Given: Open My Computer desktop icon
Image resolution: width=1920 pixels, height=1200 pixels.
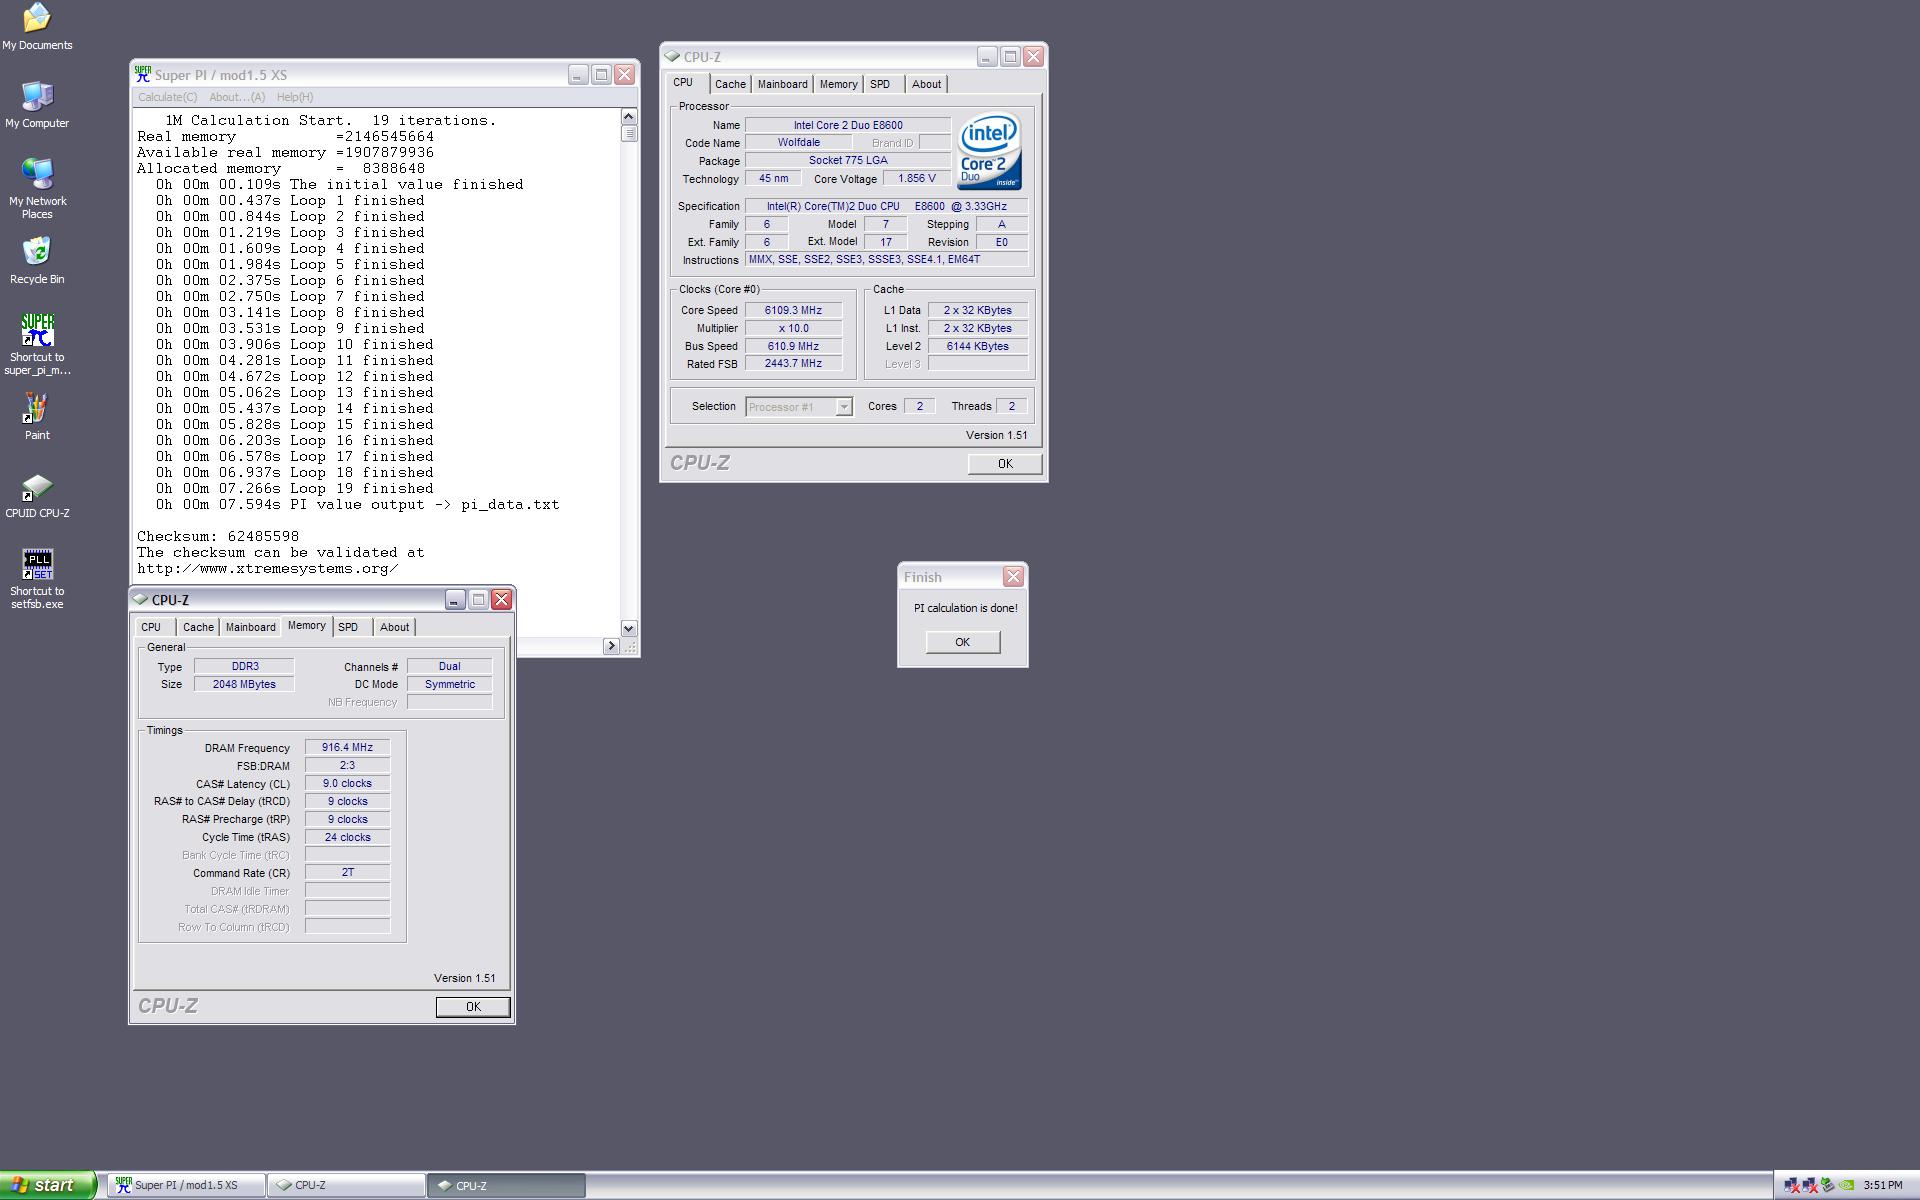Looking at the screenshot, I should coord(37,105).
